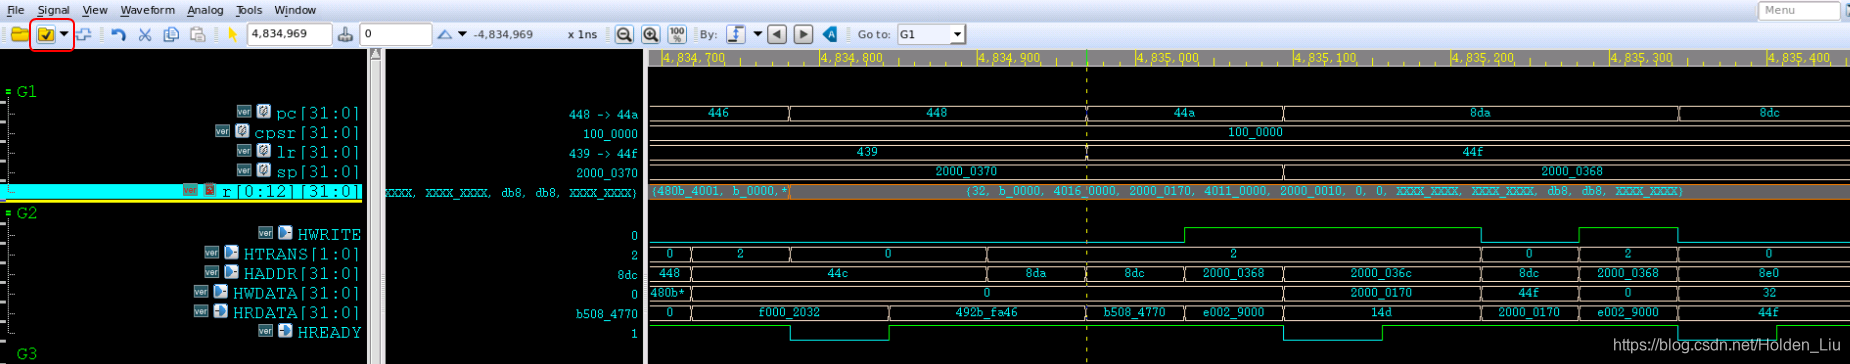1850x364 pixels.
Task: Collapse the G1 signal group
Action: coord(8,92)
